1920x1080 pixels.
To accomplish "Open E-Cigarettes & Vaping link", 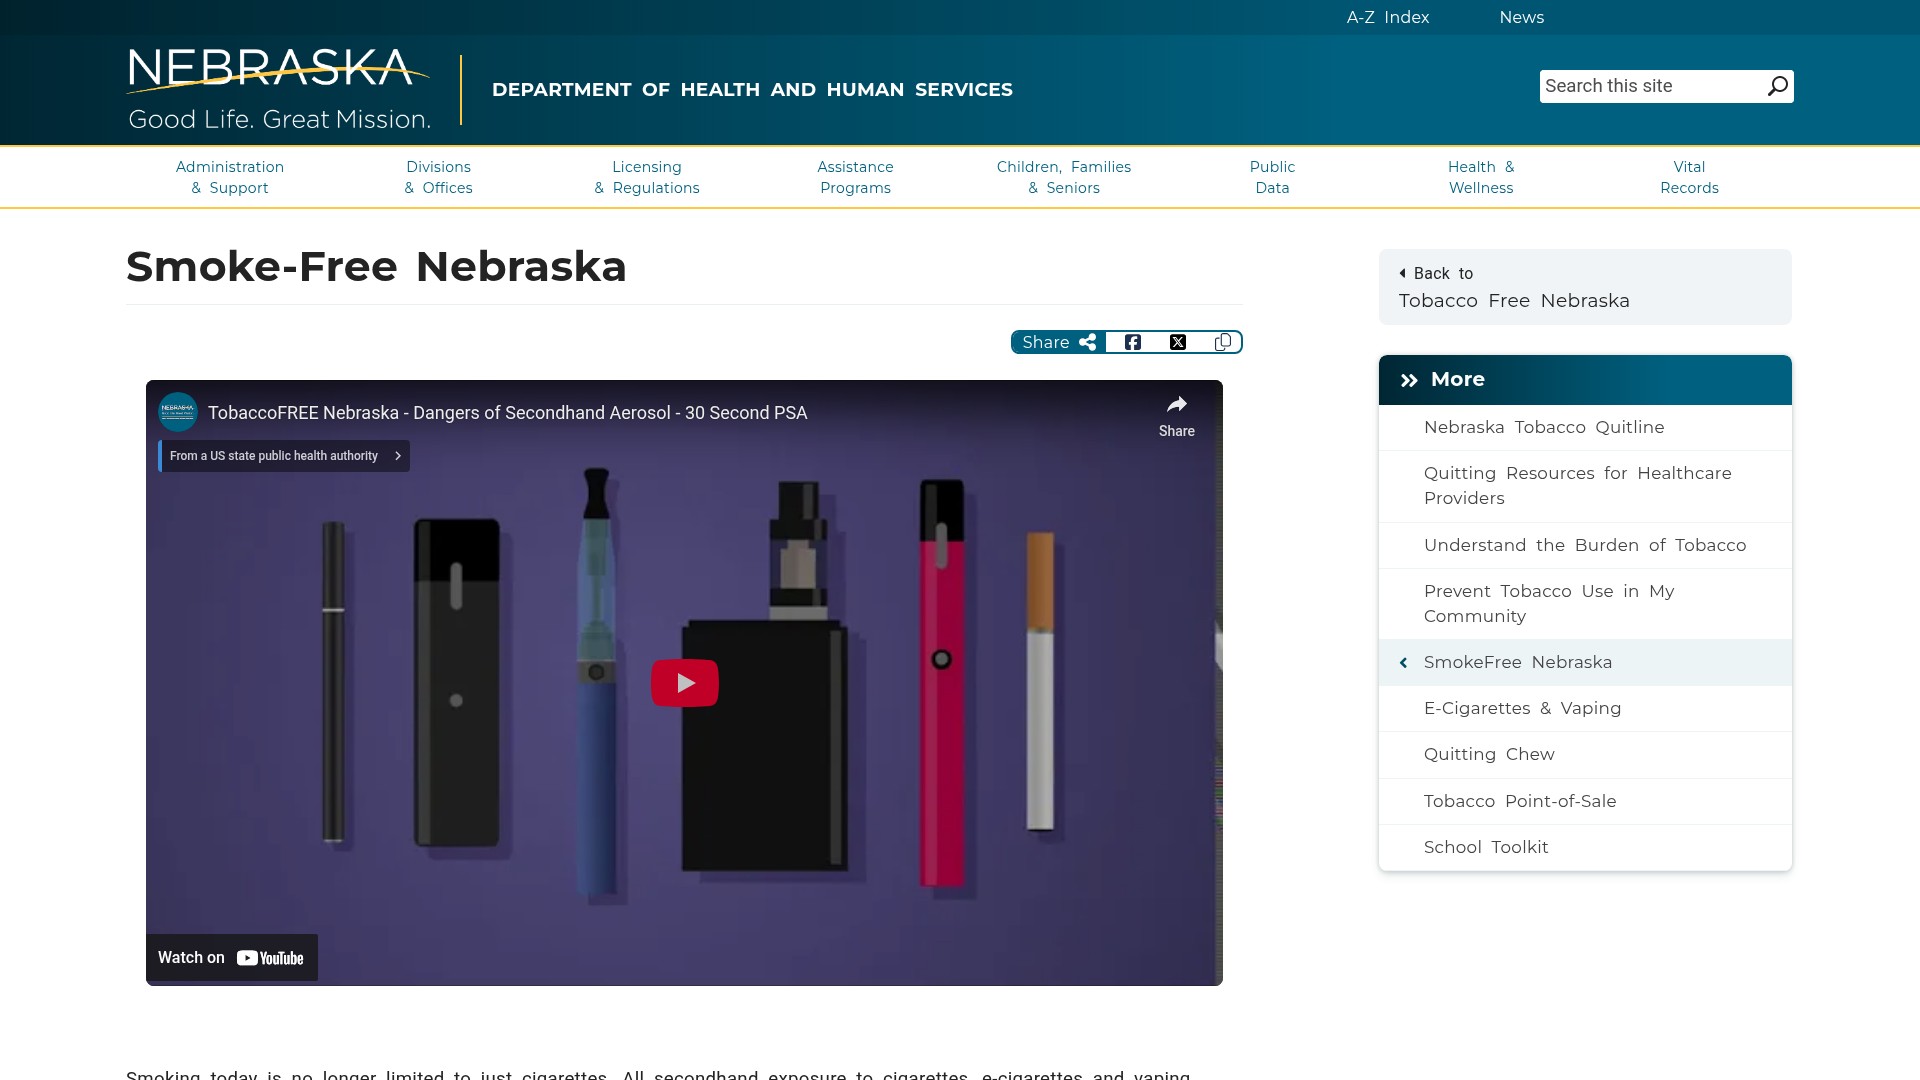I will (1585, 709).
